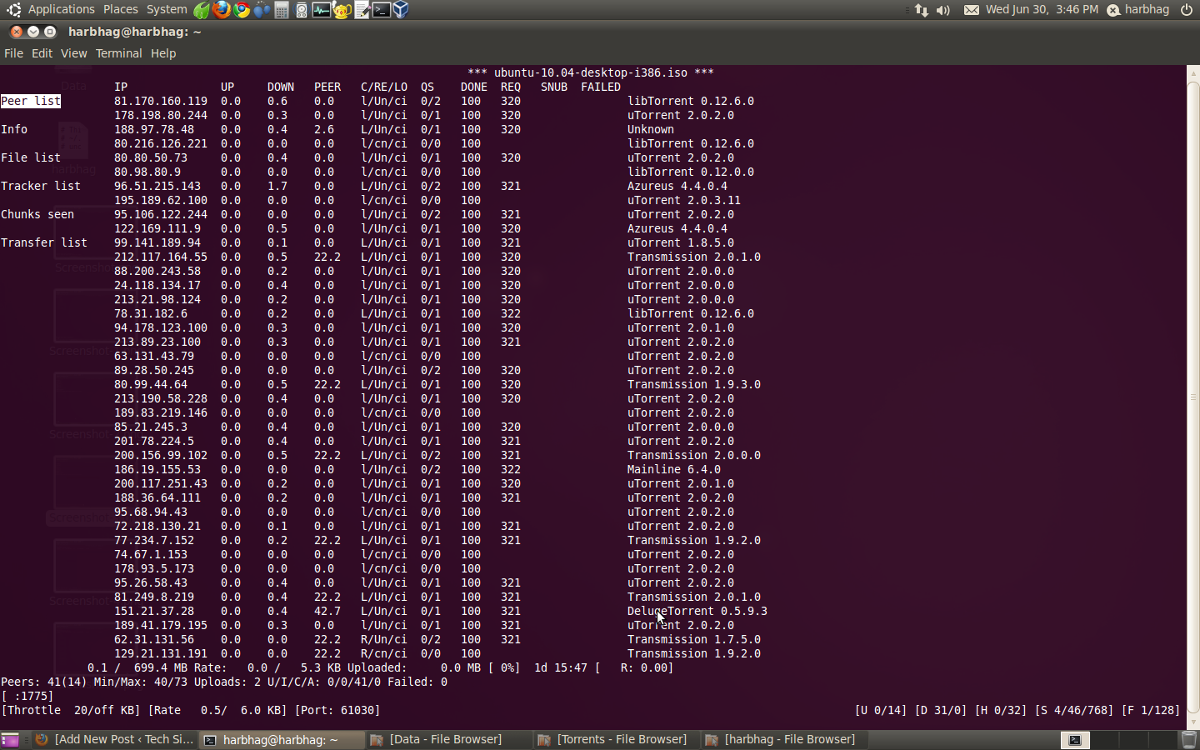Screen dimensions: 1200x750
Task: Open the network connections indicator
Action: pos(921,10)
